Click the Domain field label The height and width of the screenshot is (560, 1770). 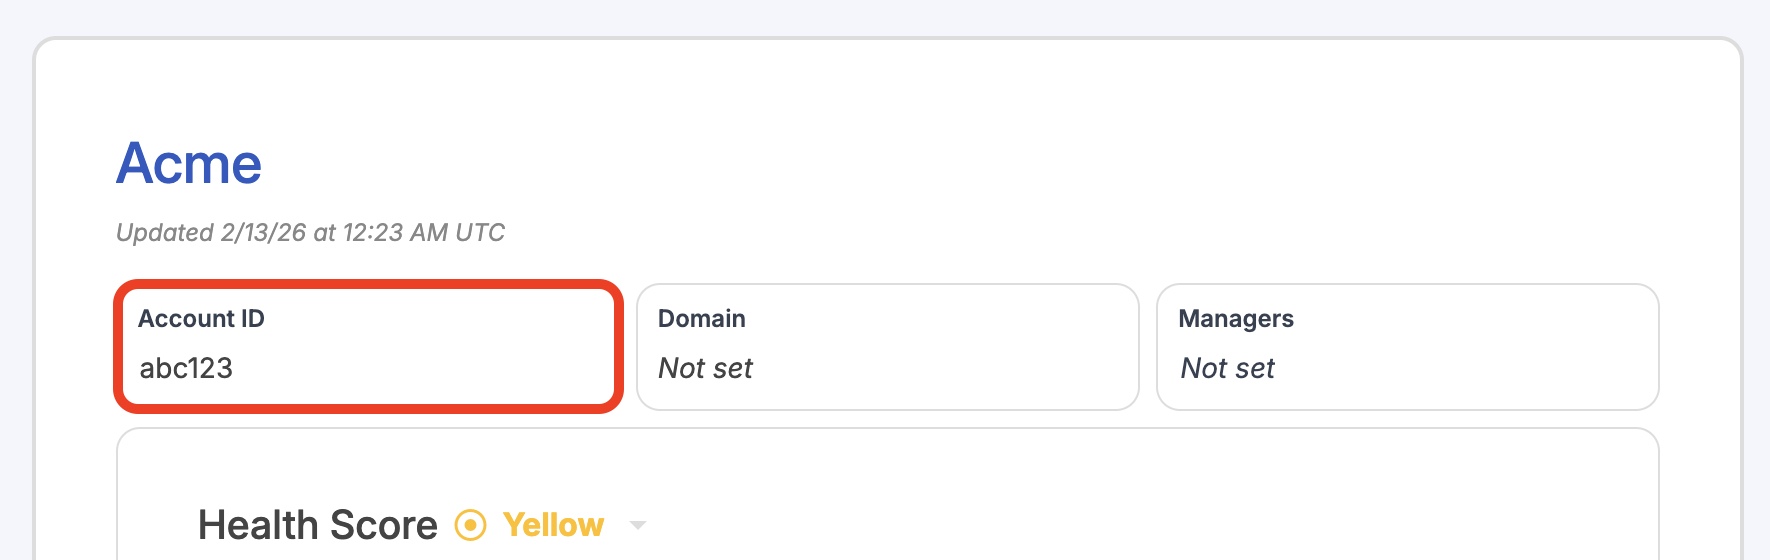tap(702, 318)
